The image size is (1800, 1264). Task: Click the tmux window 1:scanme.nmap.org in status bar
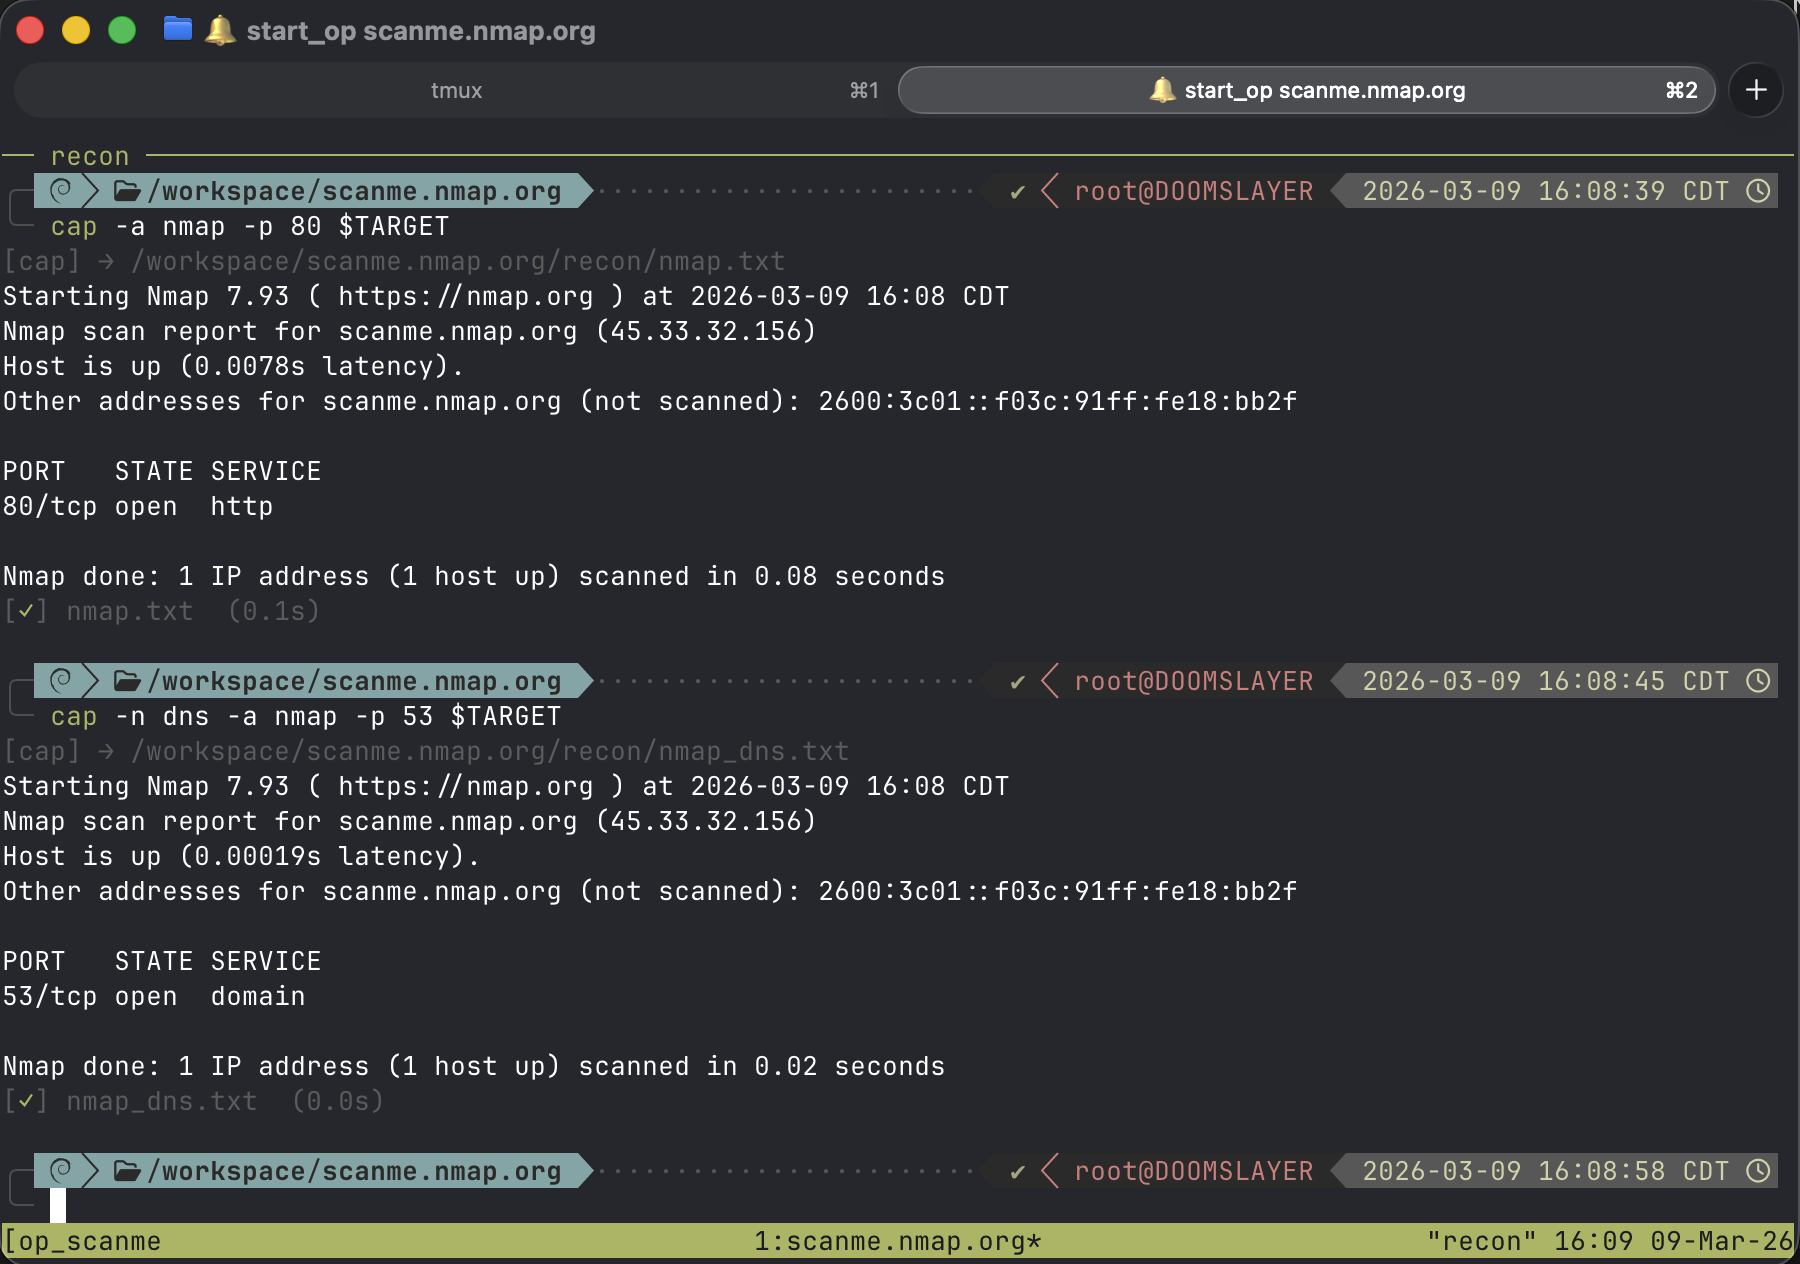point(897,1242)
